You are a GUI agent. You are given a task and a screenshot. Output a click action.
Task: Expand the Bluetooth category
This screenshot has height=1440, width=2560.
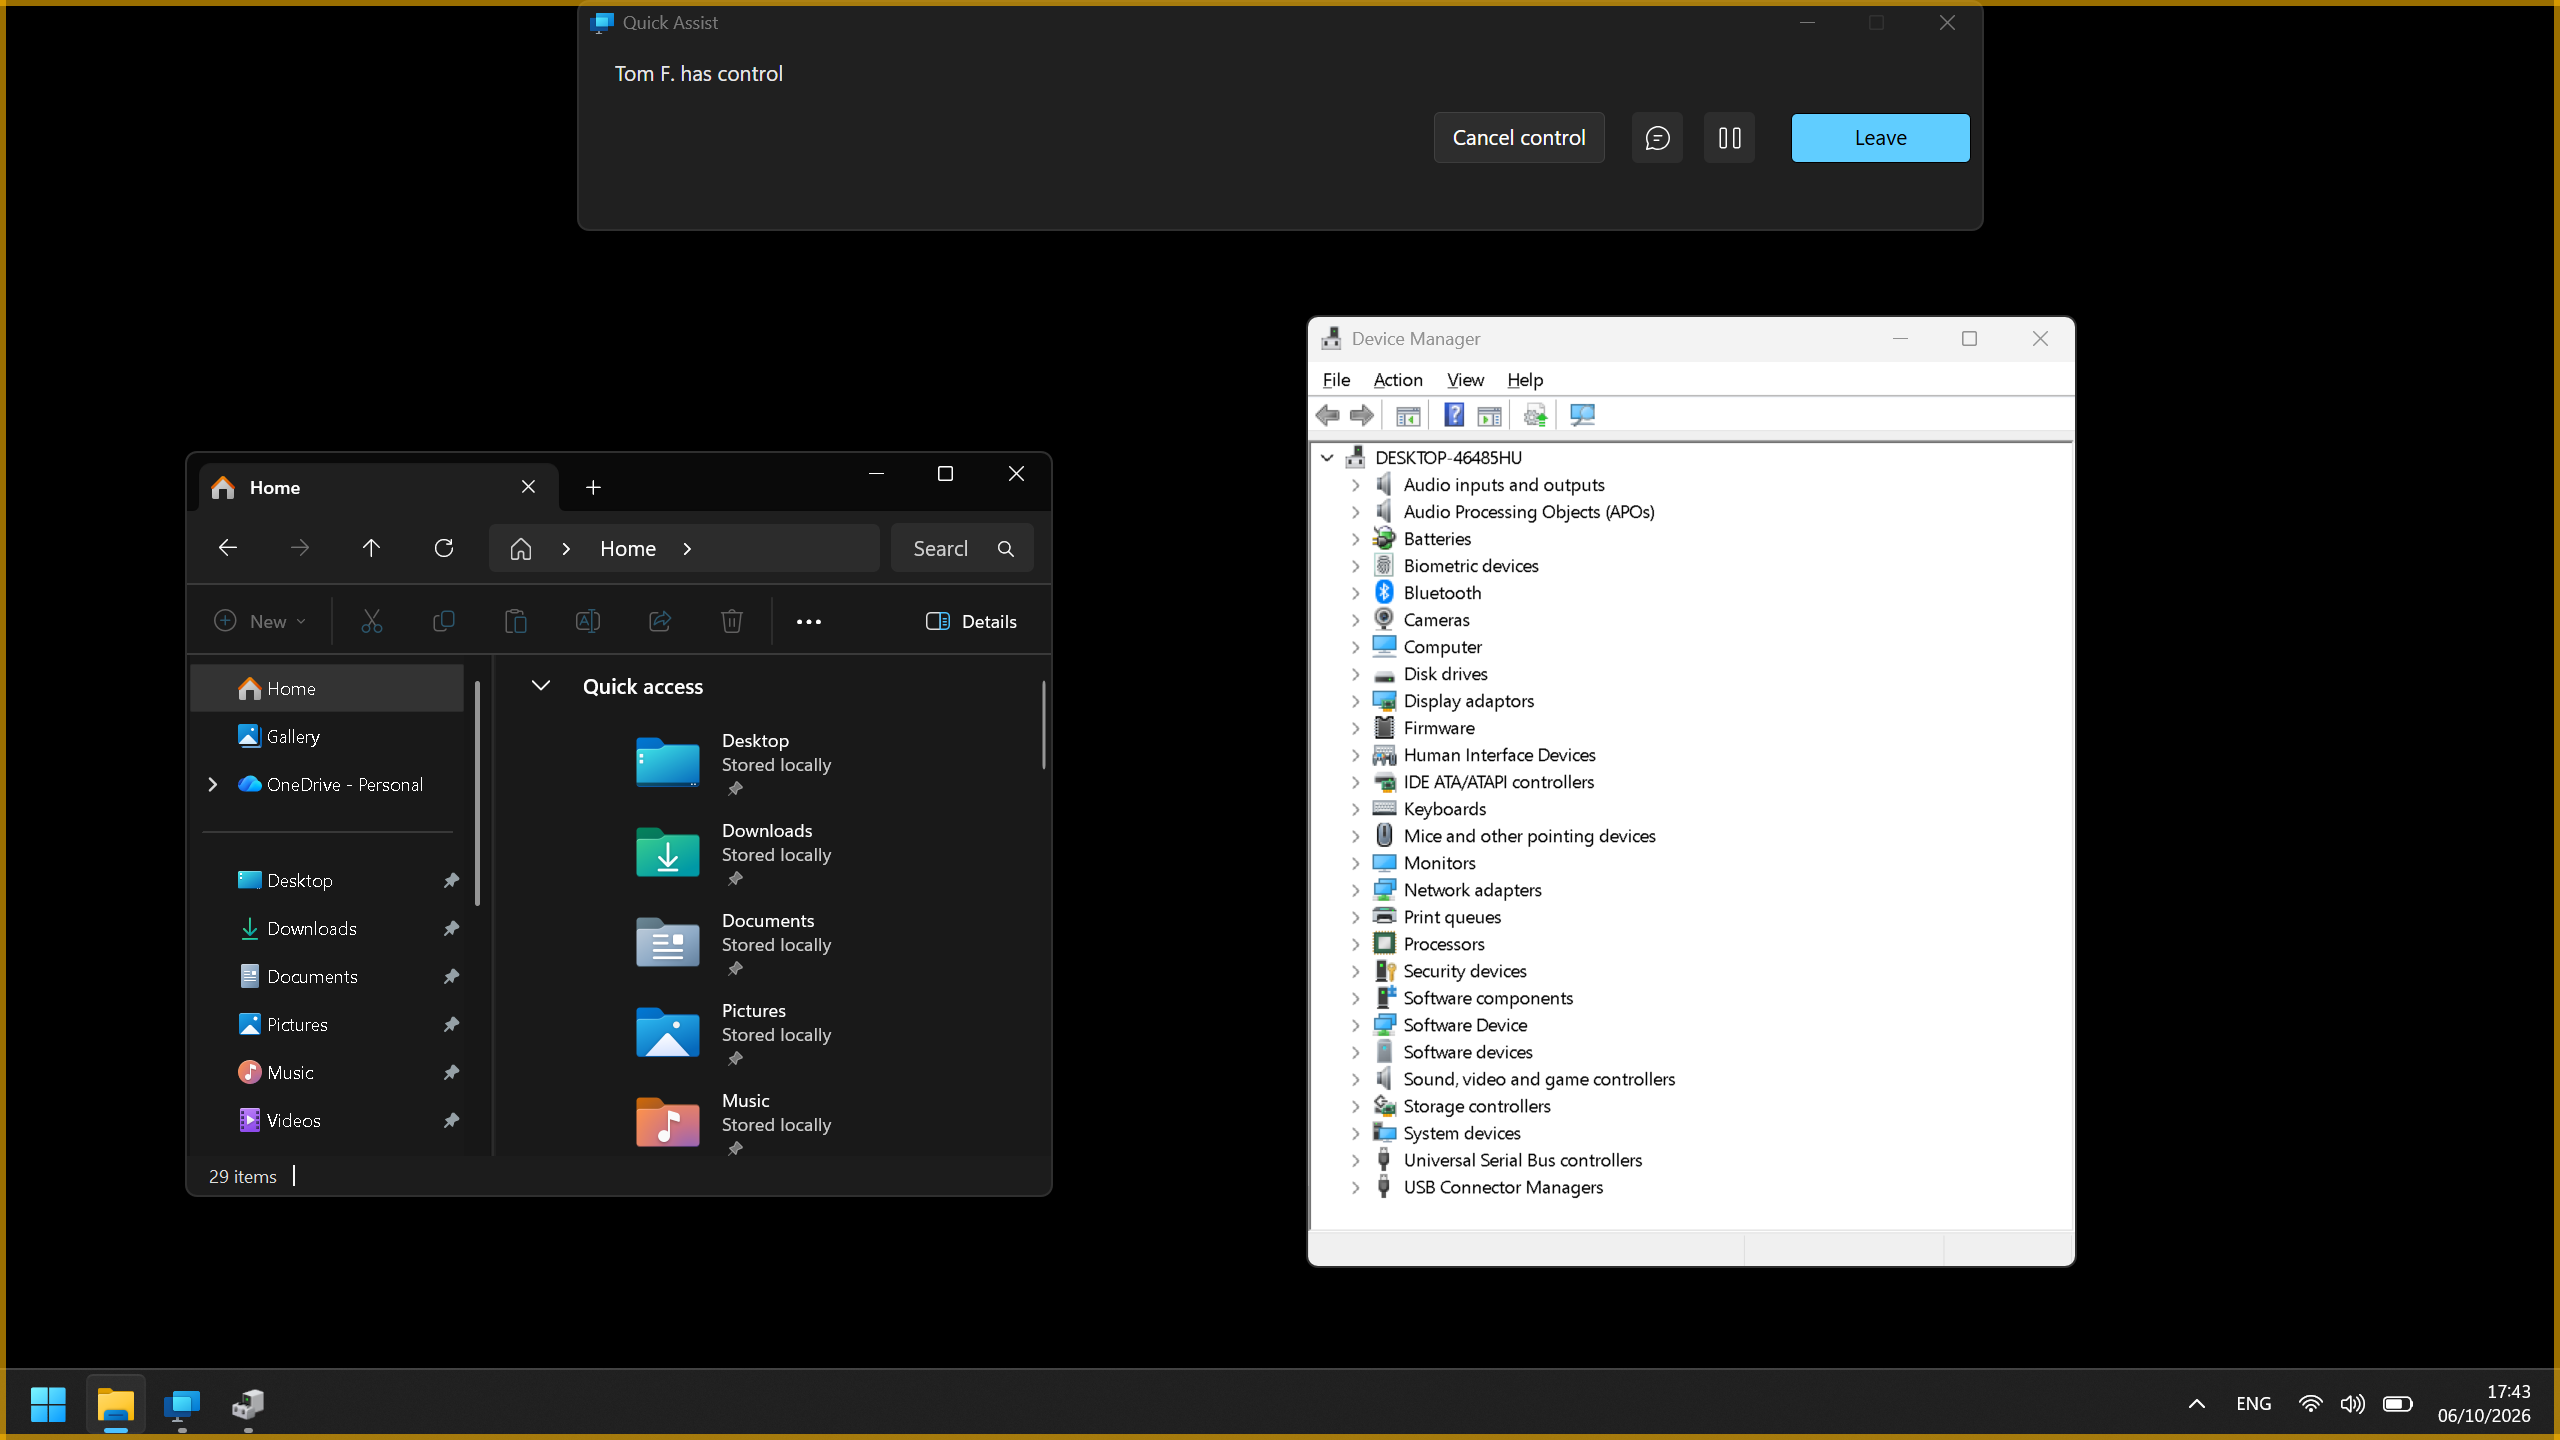pyautogui.click(x=1356, y=593)
